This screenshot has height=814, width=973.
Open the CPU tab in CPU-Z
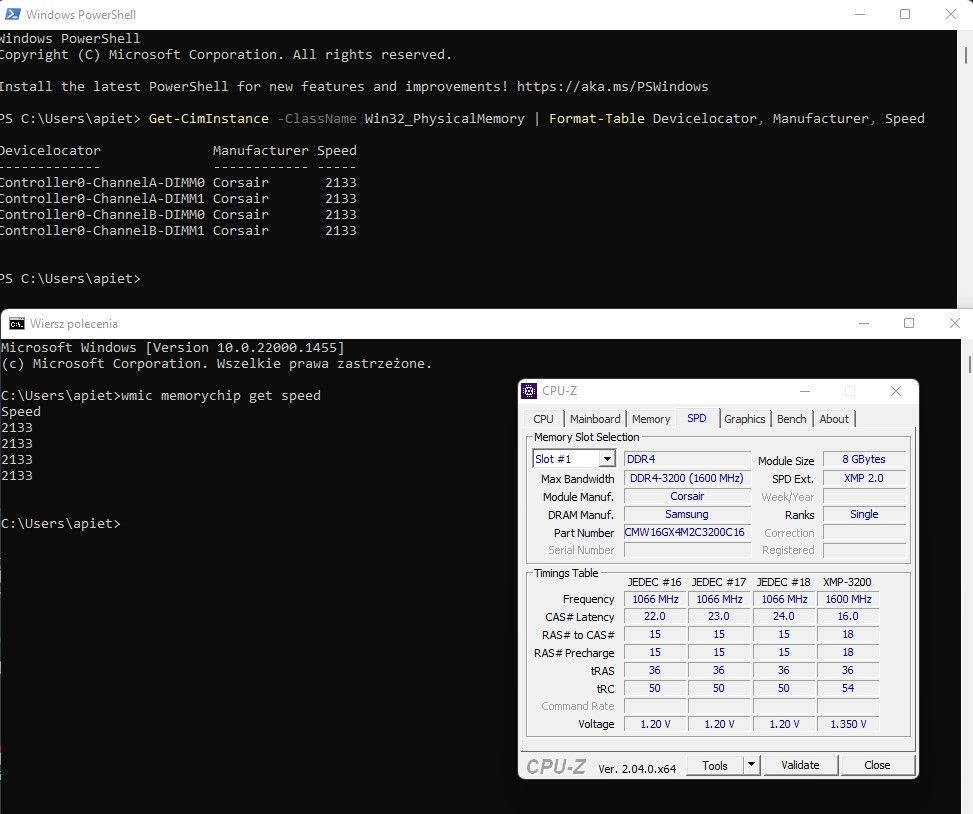click(x=543, y=419)
